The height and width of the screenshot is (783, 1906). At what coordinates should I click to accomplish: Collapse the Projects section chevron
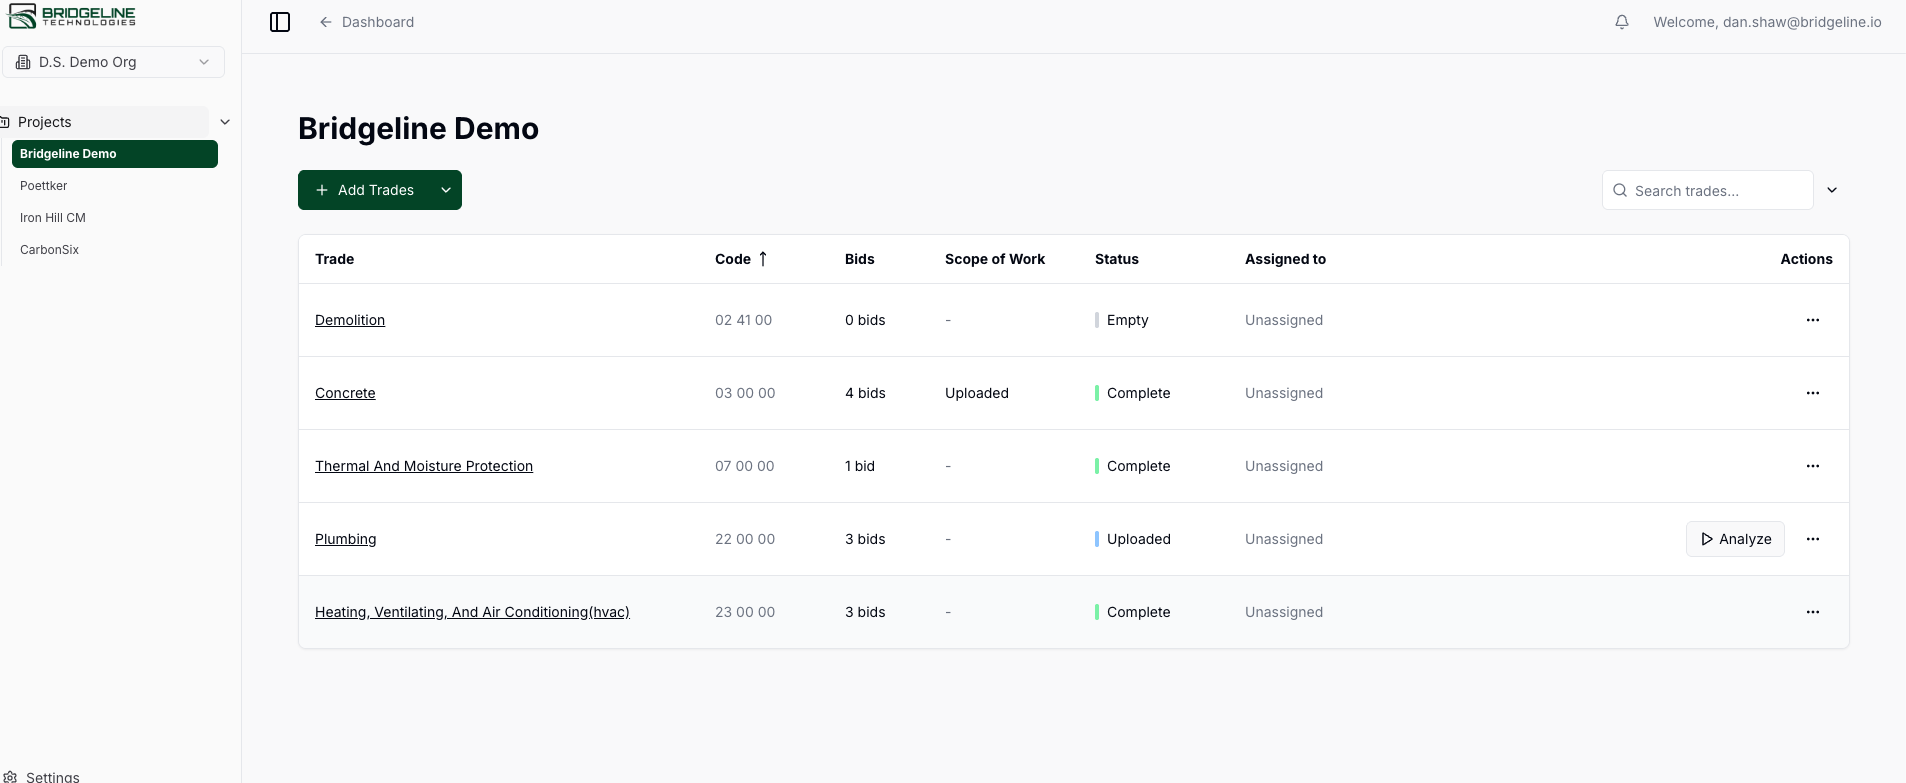click(x=225, y=122)
